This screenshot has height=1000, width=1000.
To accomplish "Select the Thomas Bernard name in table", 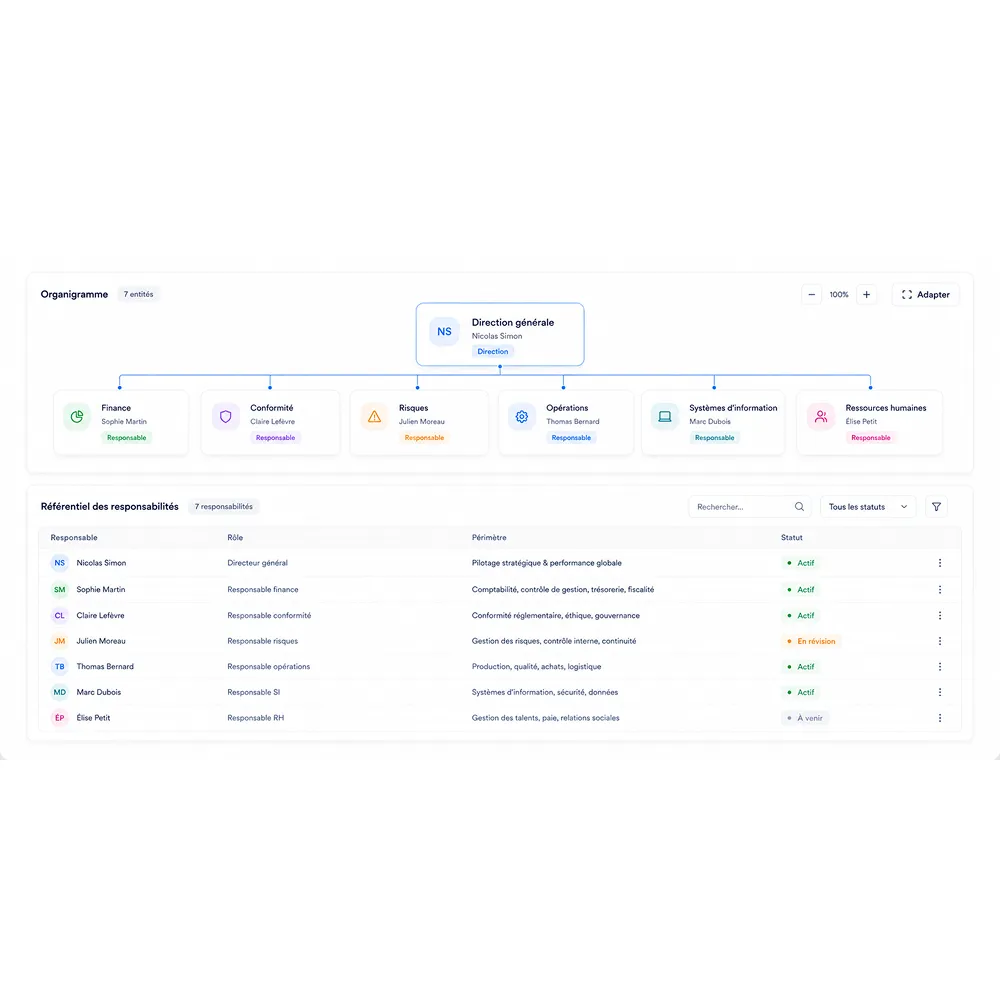I will pos(105,666).
